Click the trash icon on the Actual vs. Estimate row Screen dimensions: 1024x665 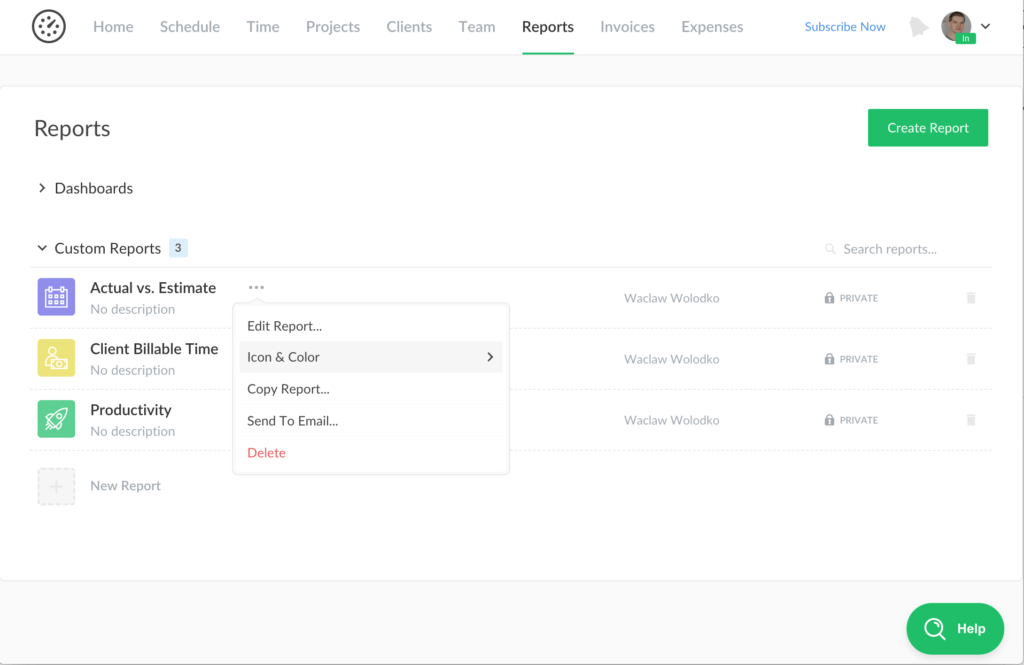(x=970, y=297)
